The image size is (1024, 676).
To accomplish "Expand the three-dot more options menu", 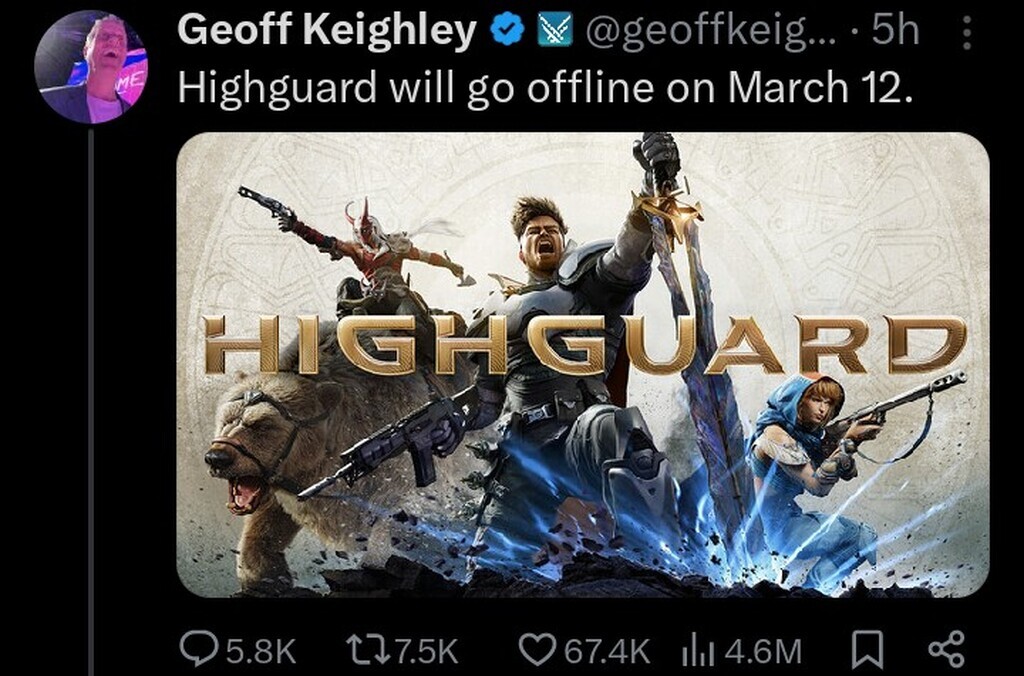I will 967,32.
